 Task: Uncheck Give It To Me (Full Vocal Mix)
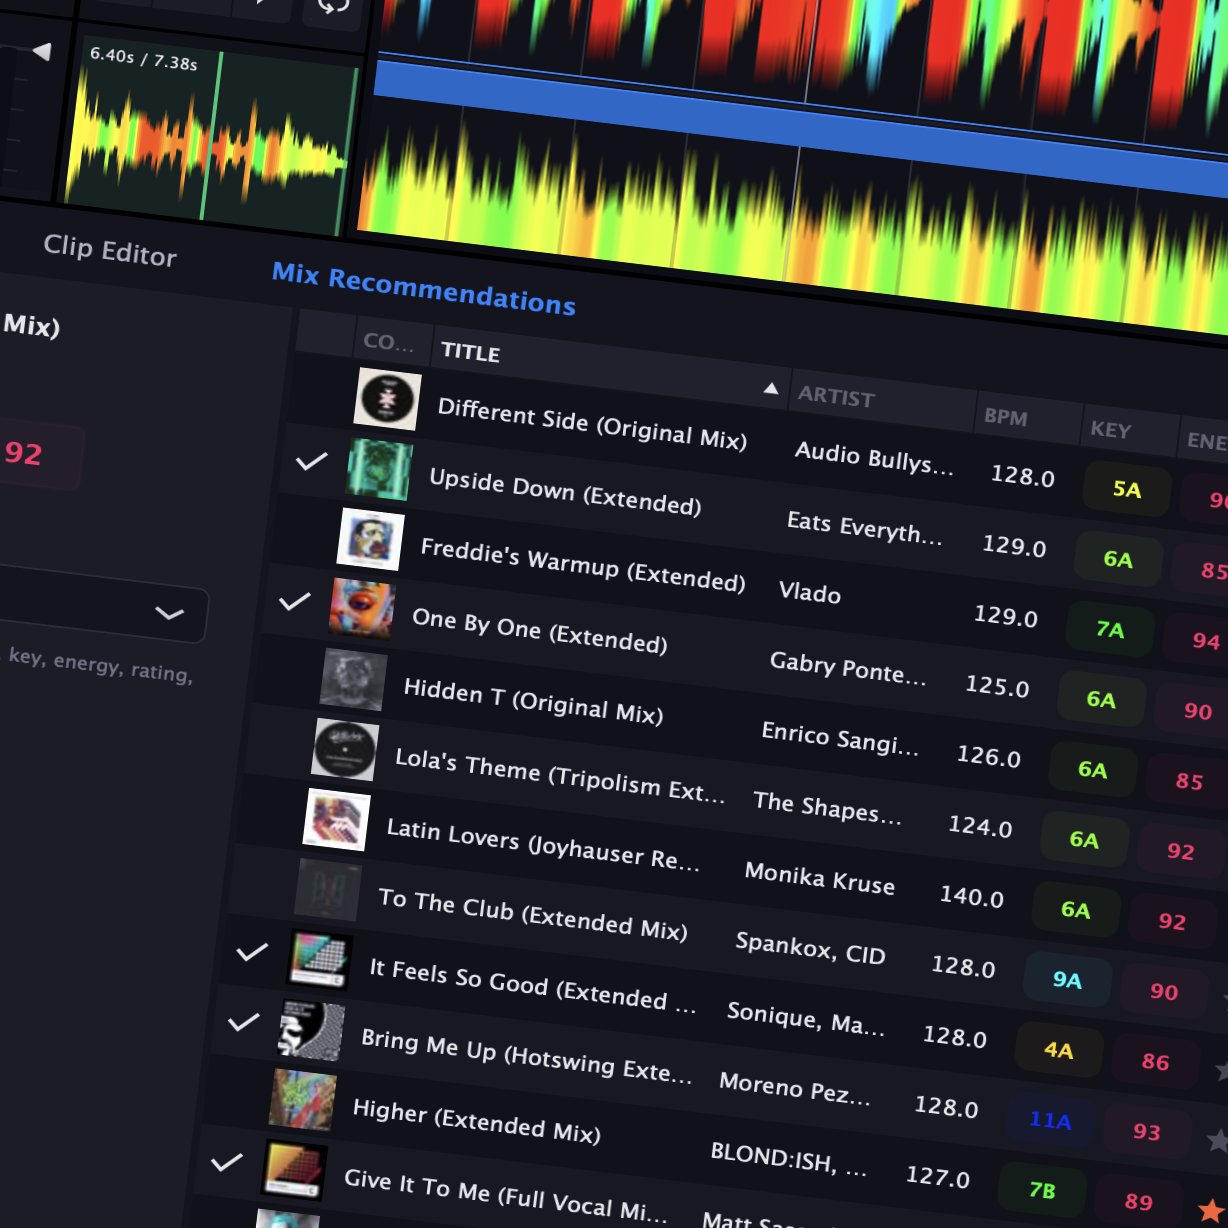[227, 1161]
